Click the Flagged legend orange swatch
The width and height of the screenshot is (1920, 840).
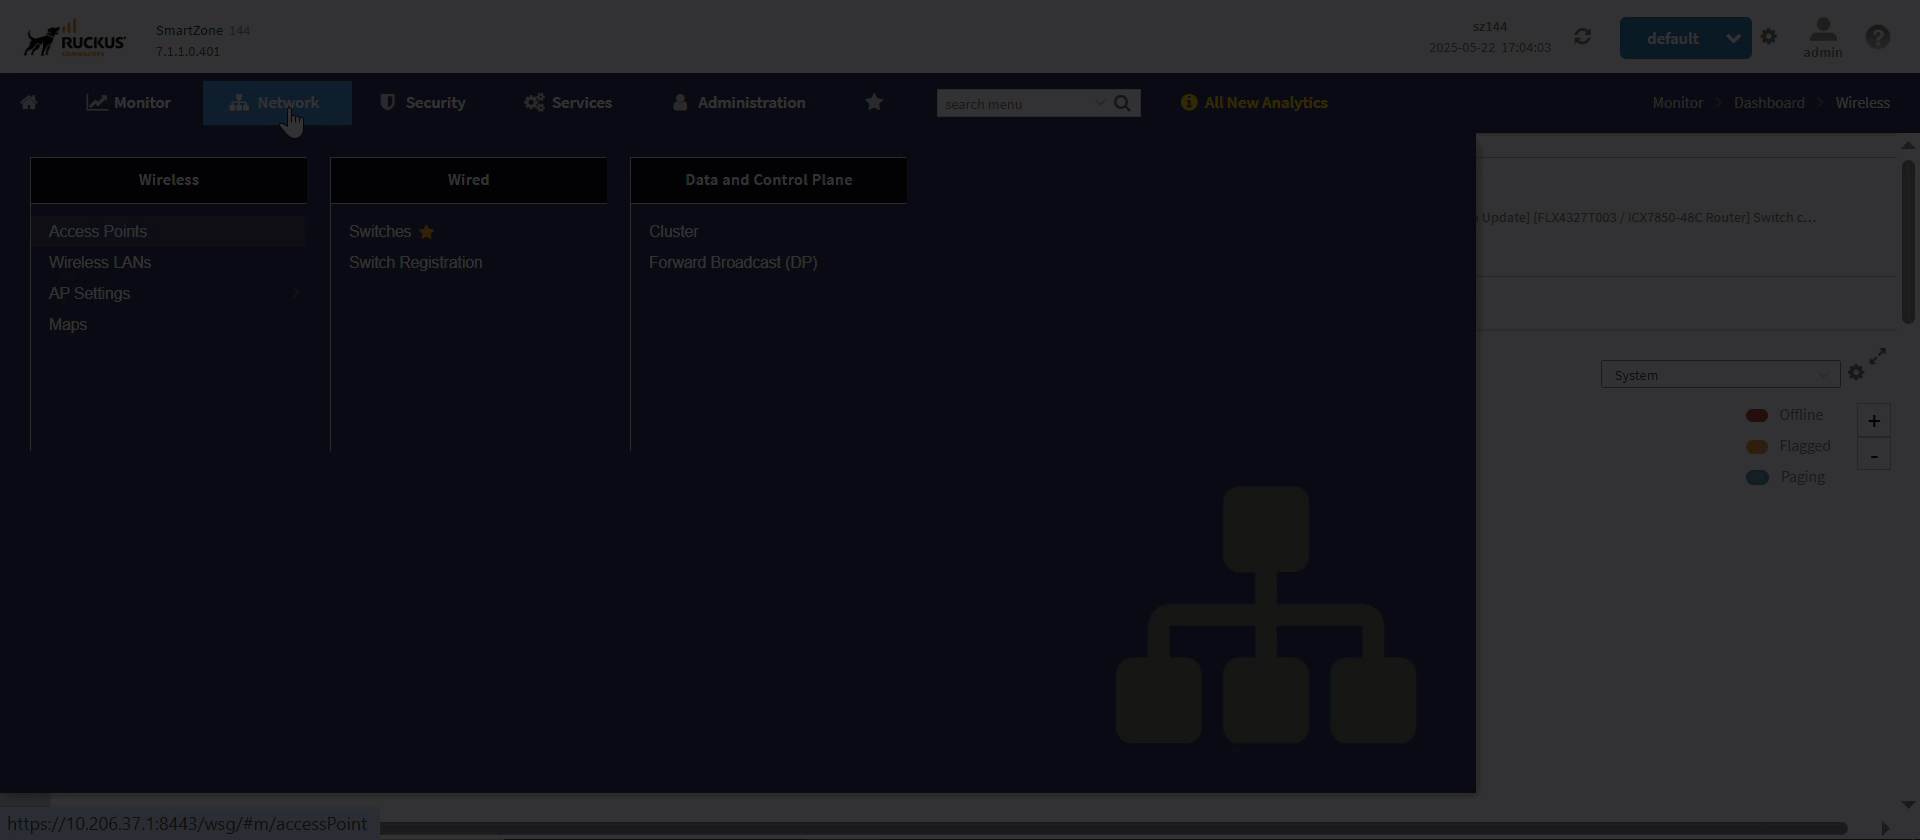[x=1757, y=446]
